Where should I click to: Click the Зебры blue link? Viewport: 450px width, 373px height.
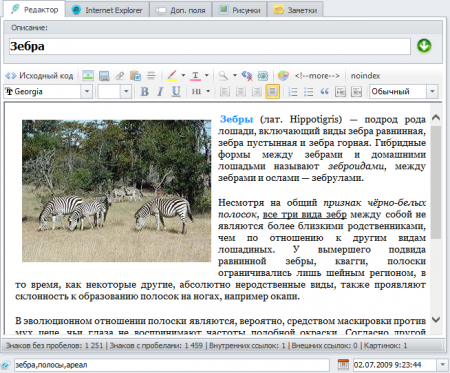pos(236,119)
